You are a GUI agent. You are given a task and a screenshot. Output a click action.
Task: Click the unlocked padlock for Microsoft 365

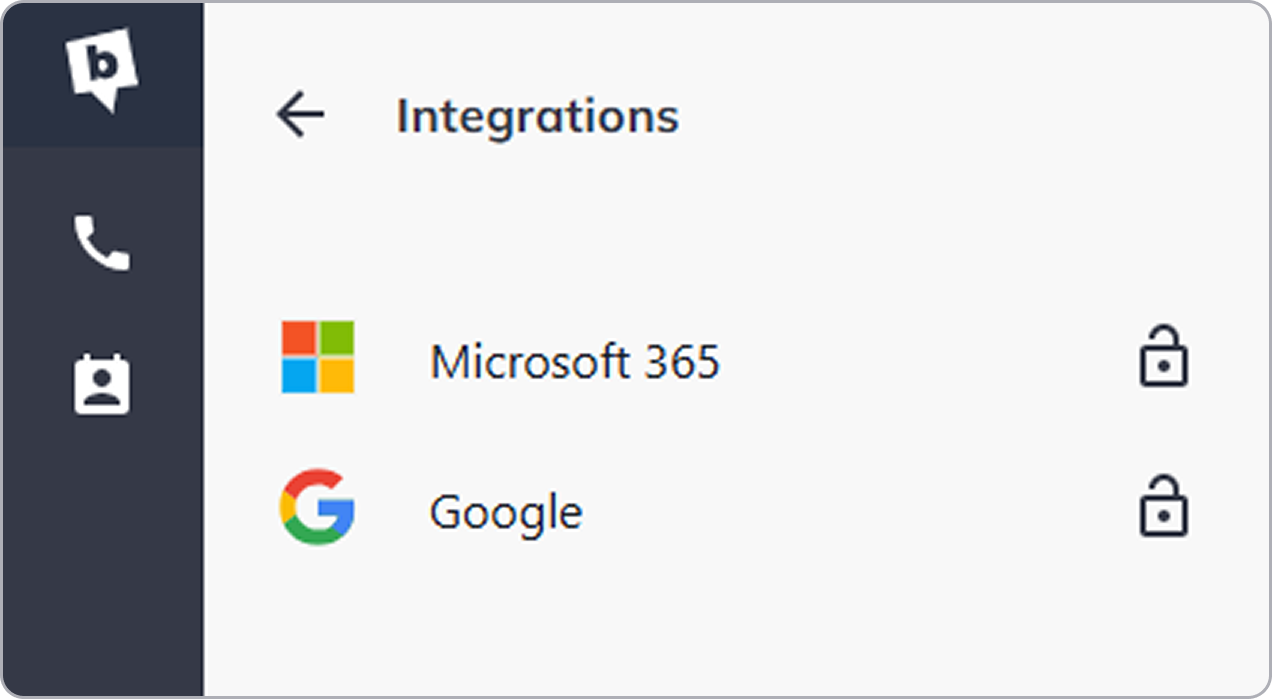[1164, 355]
